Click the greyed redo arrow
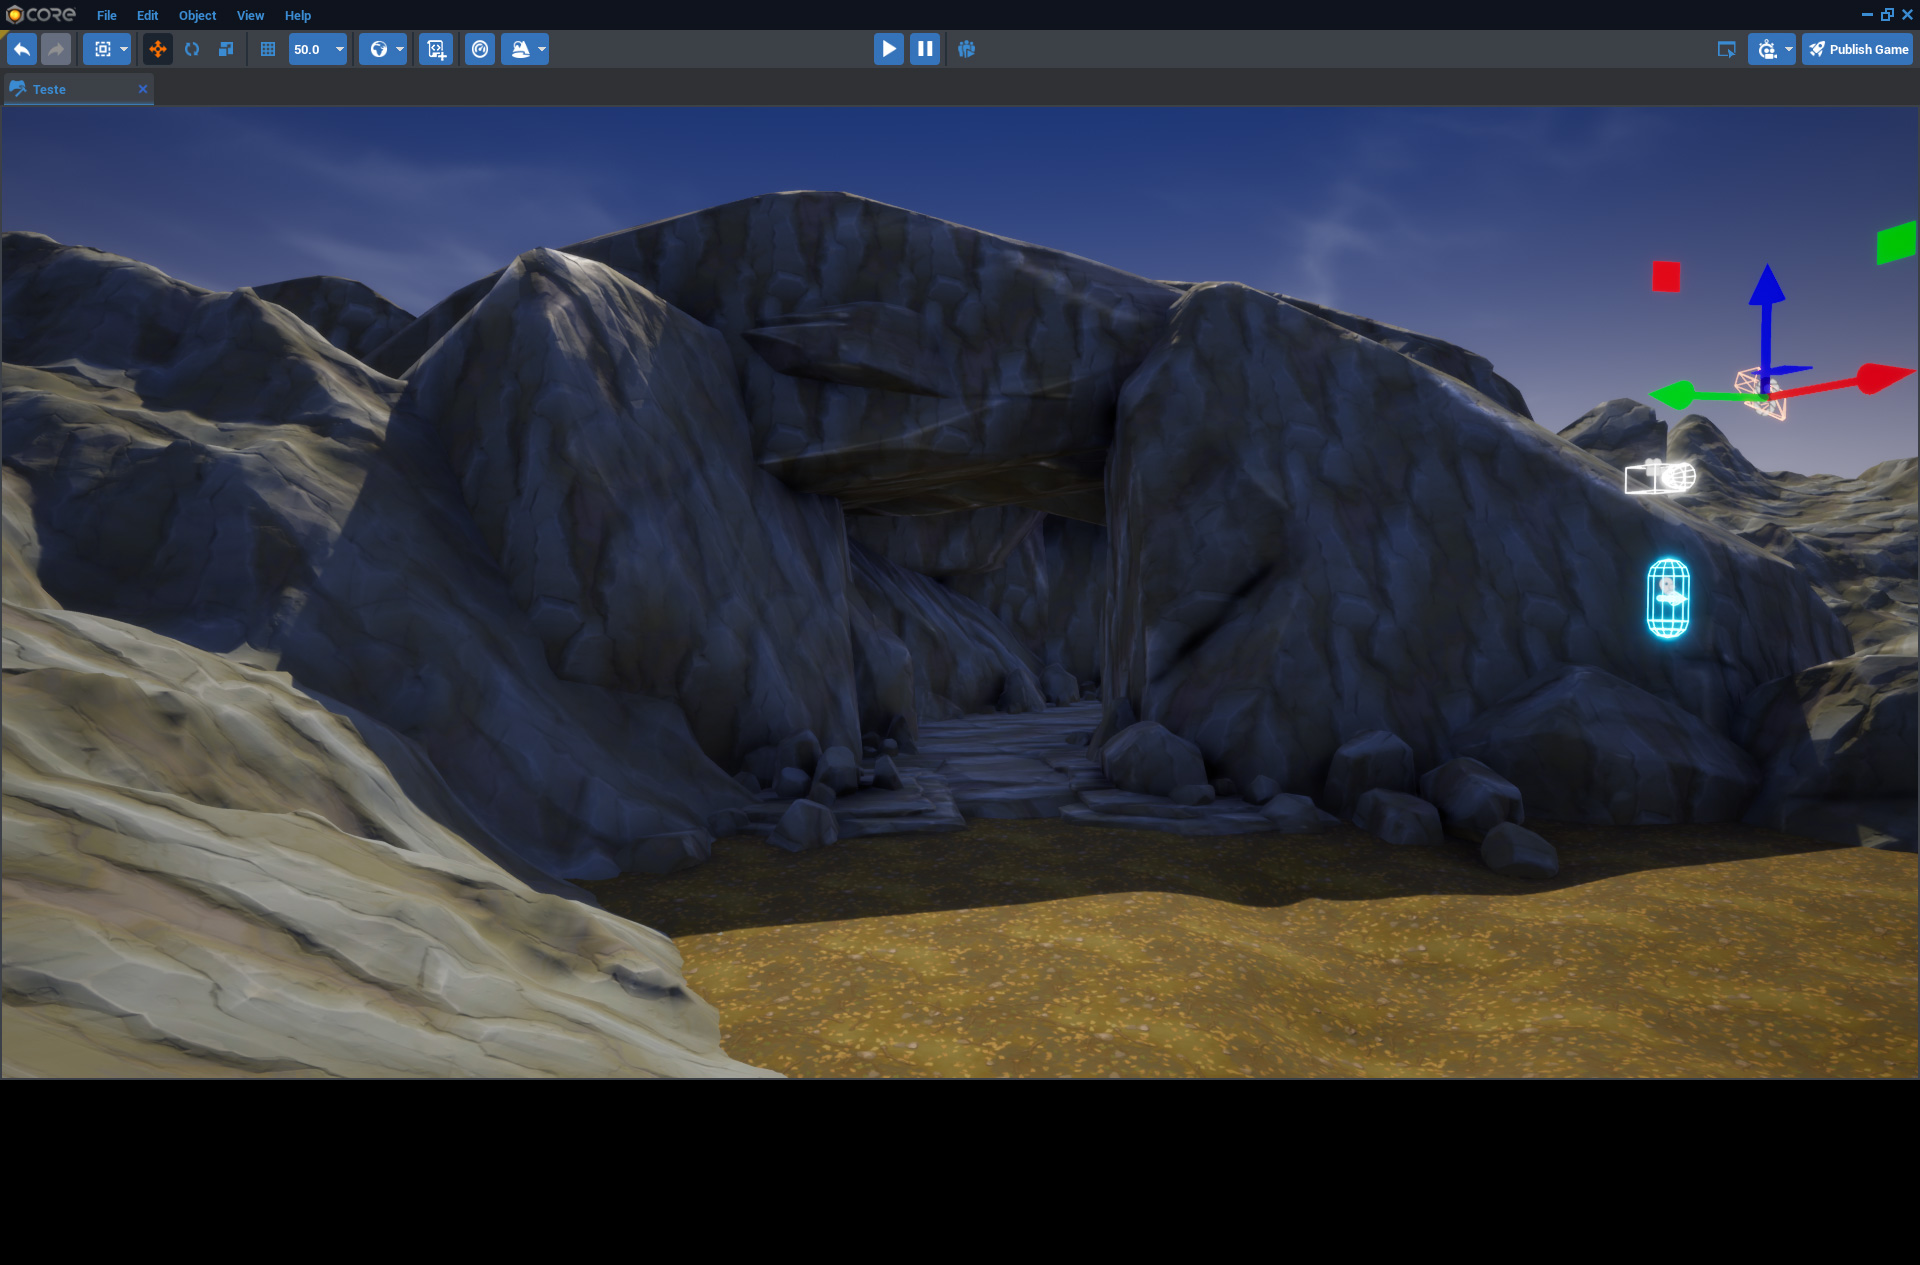1920x1265 pixels. tap(56, 49)
